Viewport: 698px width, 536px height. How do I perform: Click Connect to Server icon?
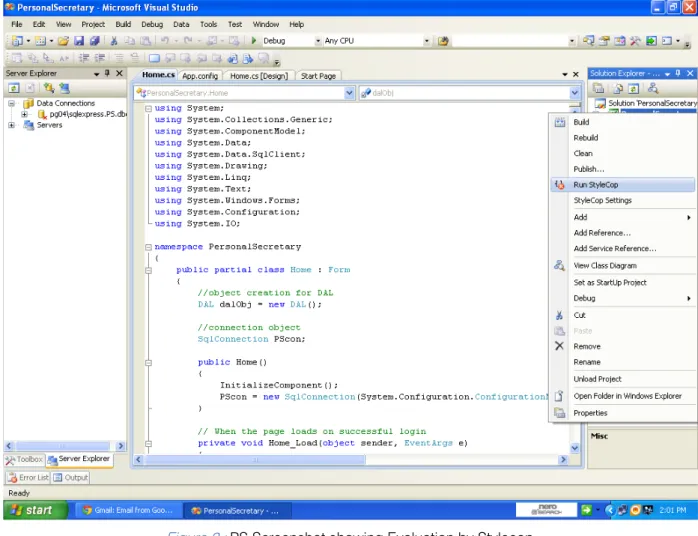(x=65, y=88)
